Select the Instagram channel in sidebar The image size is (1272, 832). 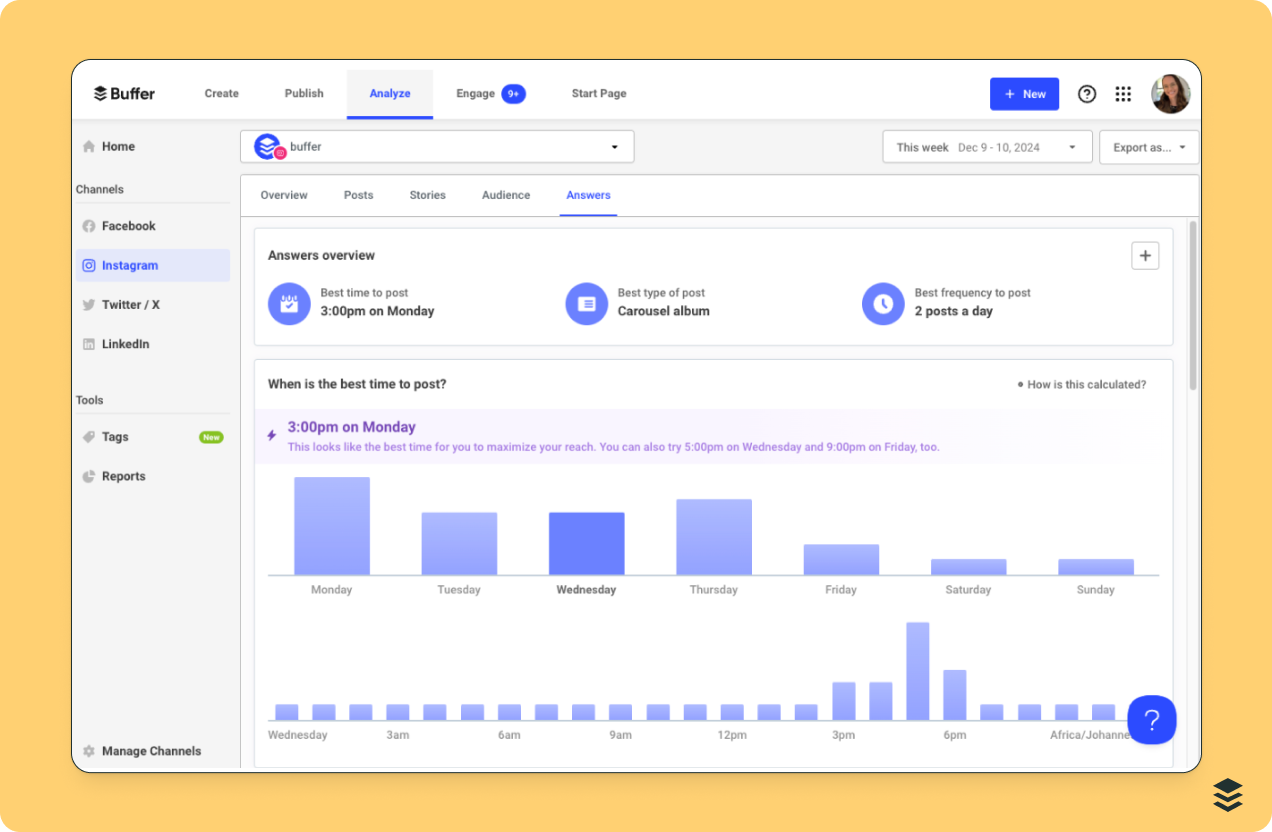tap(129, 265)
